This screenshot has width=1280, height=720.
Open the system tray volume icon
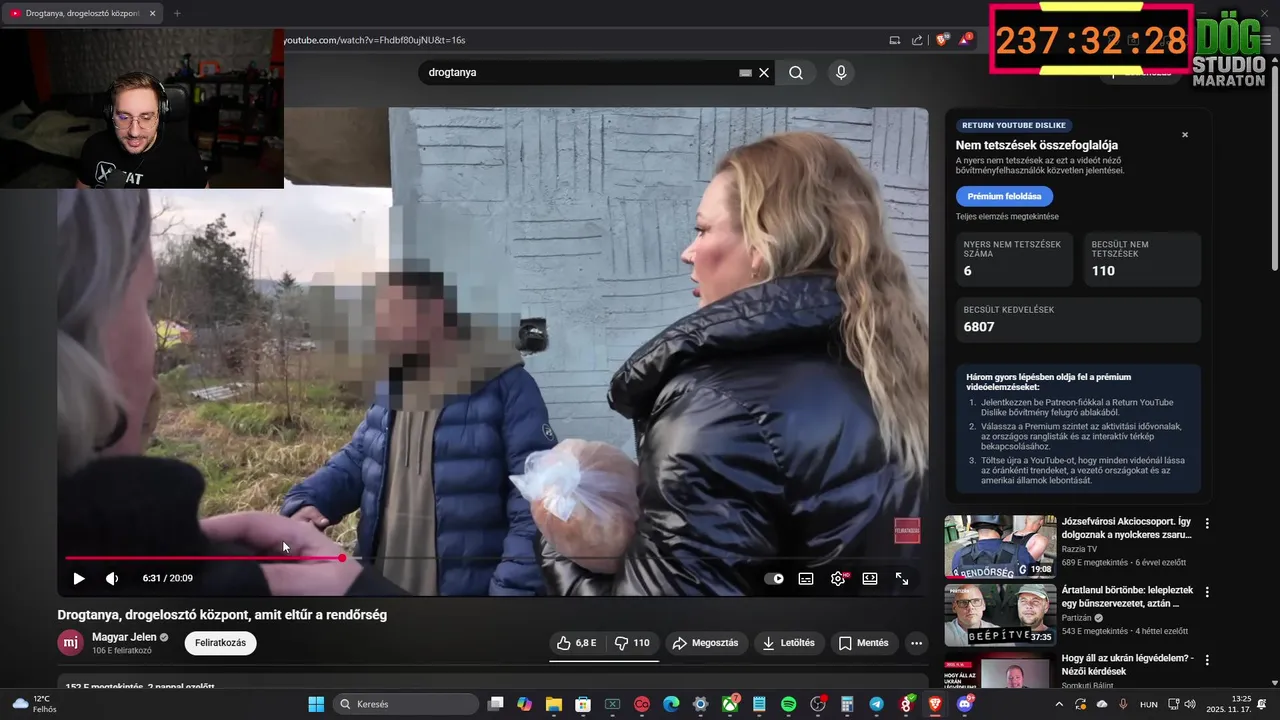point(1190,704)
